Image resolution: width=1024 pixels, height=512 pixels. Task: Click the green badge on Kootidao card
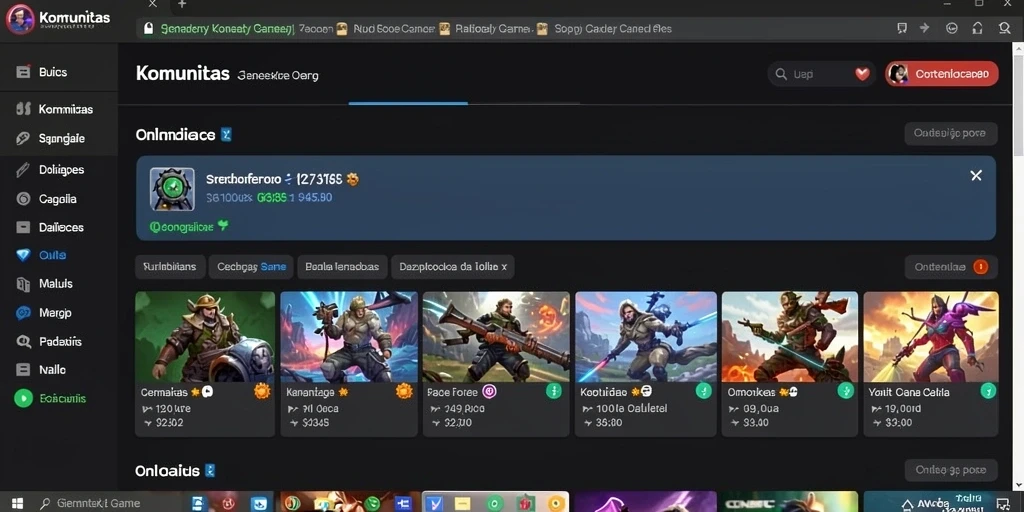click(703, 391)
